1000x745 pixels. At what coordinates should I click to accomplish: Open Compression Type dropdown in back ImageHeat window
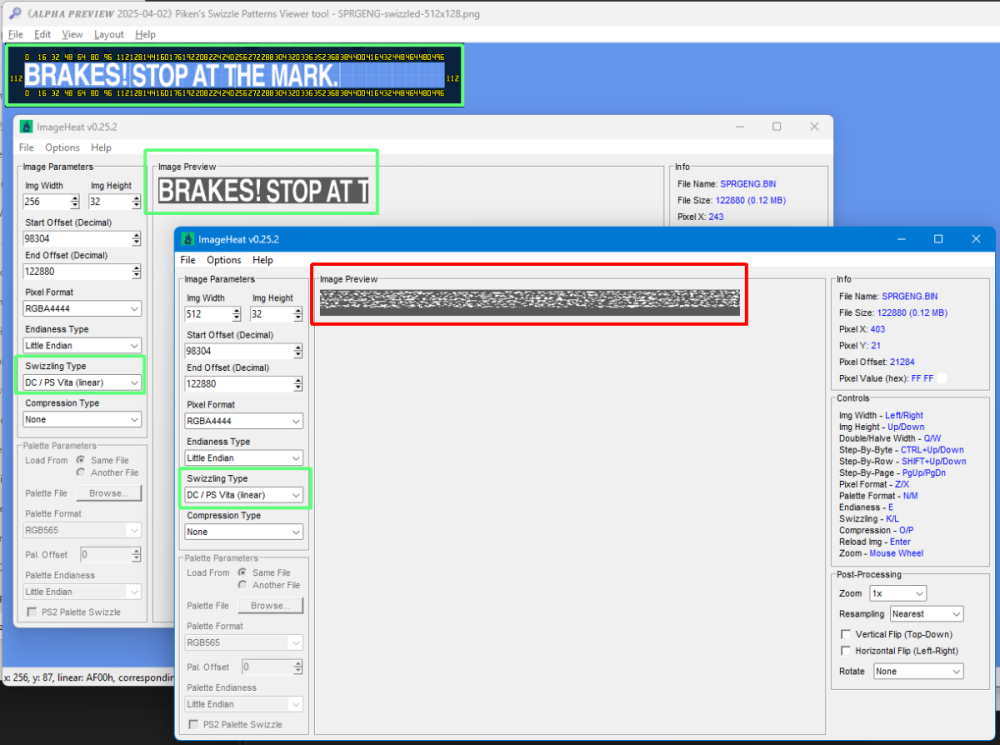82,420
